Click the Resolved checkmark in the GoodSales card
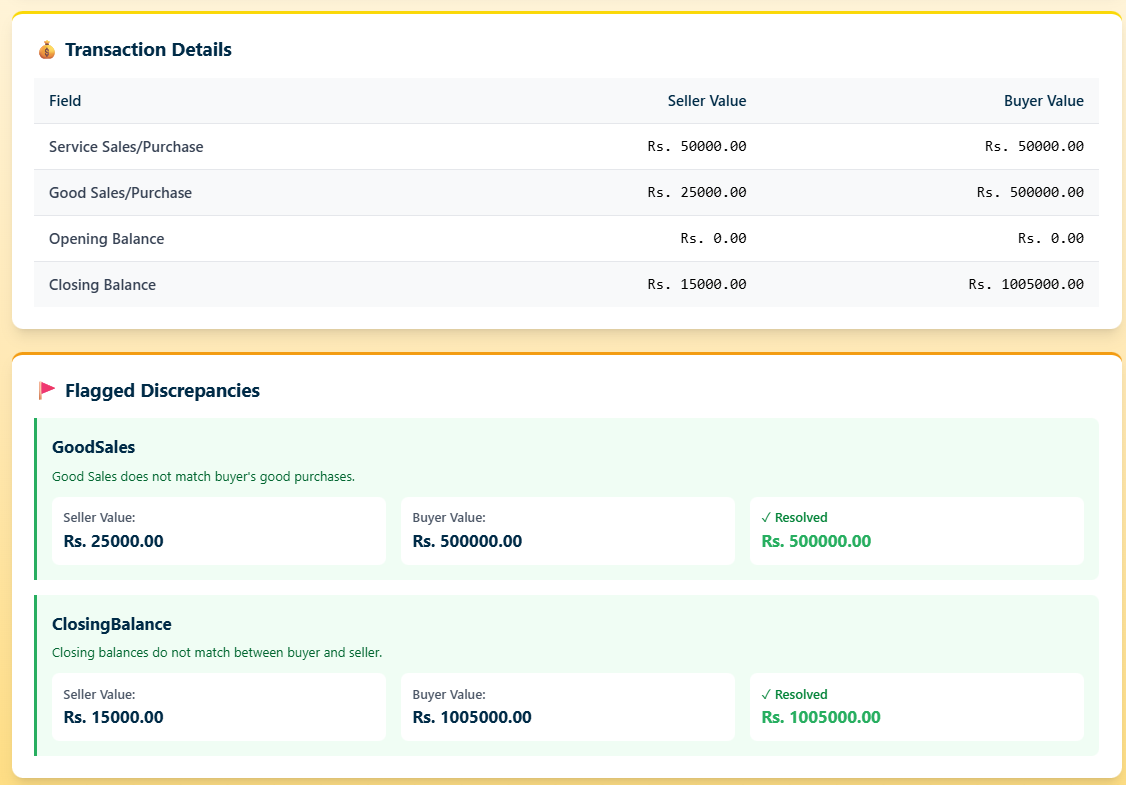1126x785 pixels. (766, 518)
